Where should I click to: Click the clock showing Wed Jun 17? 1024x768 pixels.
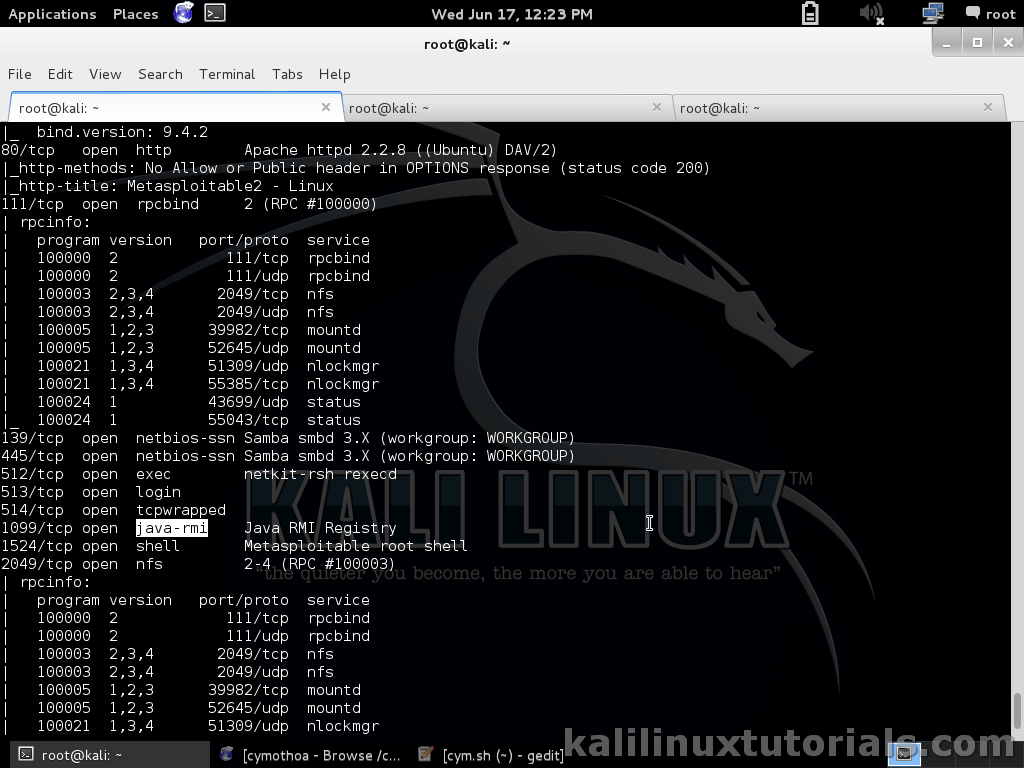tap(511, 14)
